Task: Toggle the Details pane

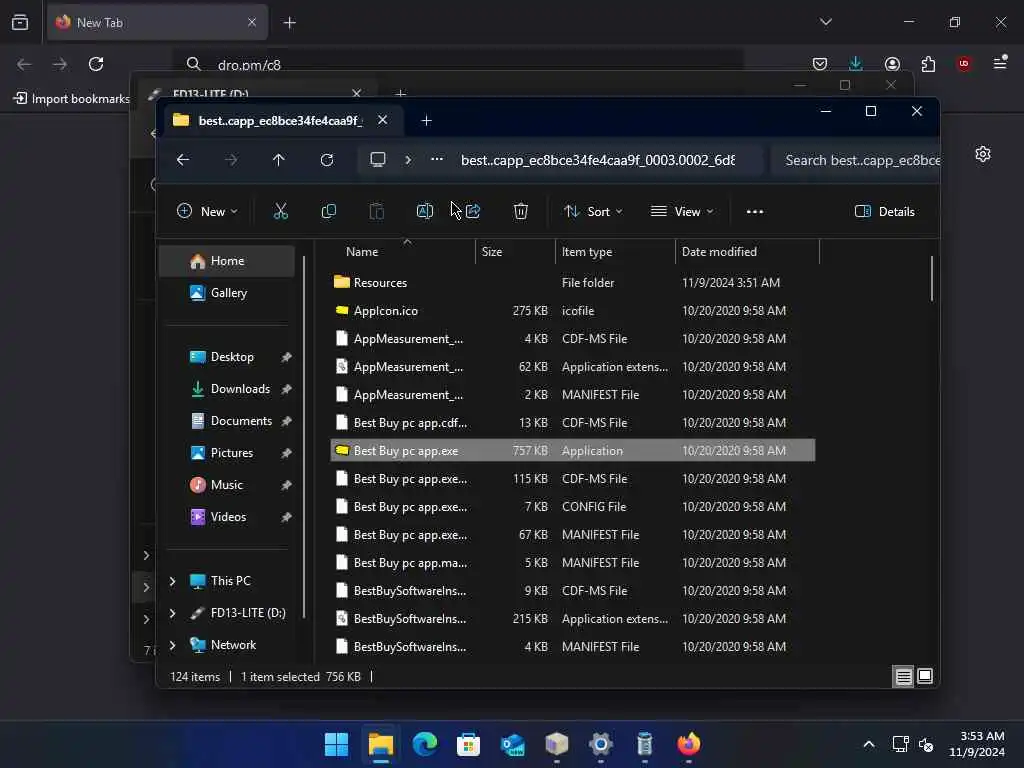Action: pyautogui.click(x=885, y=211)
